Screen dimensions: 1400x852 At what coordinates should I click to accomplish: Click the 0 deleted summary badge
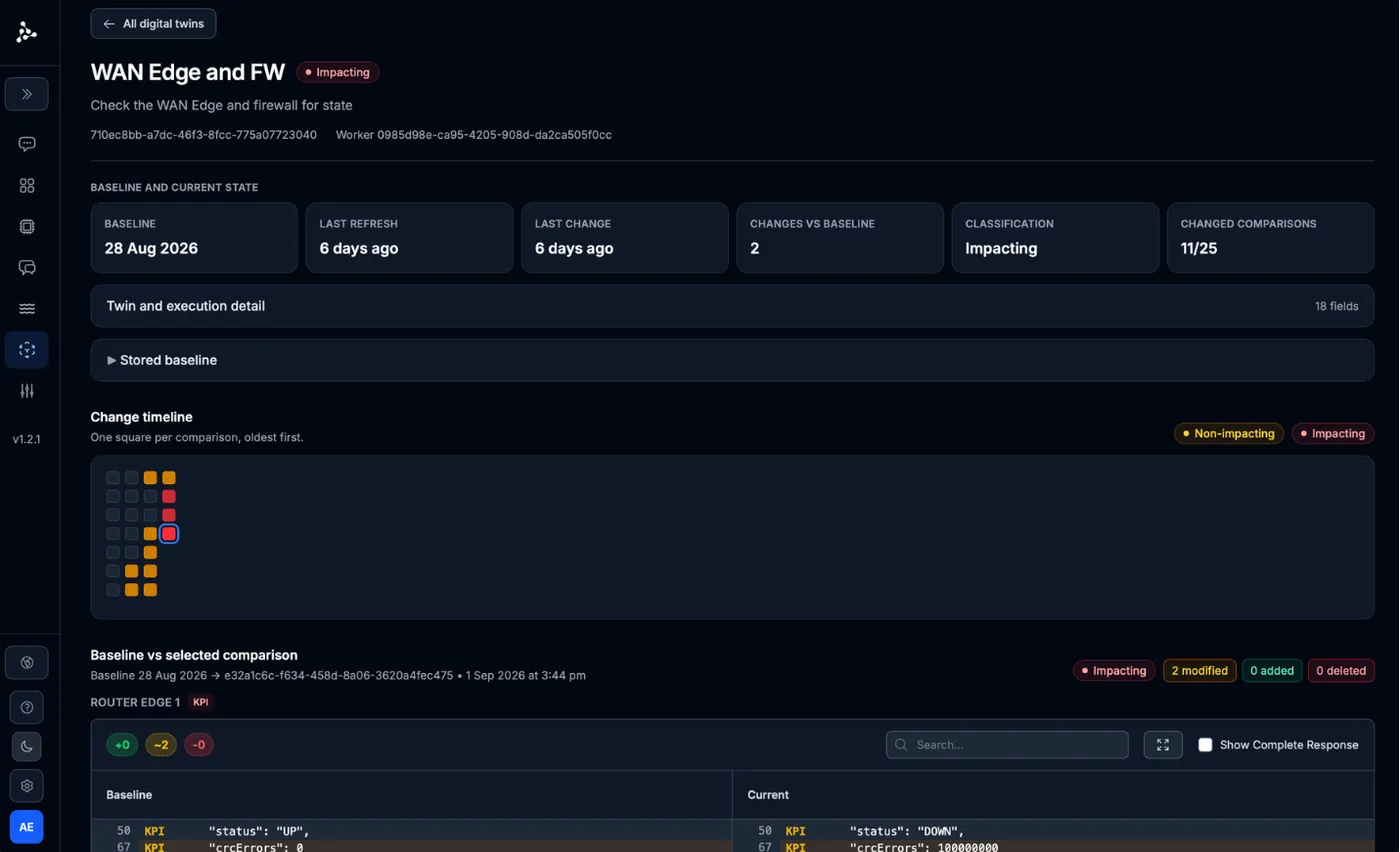point(1341,671)
